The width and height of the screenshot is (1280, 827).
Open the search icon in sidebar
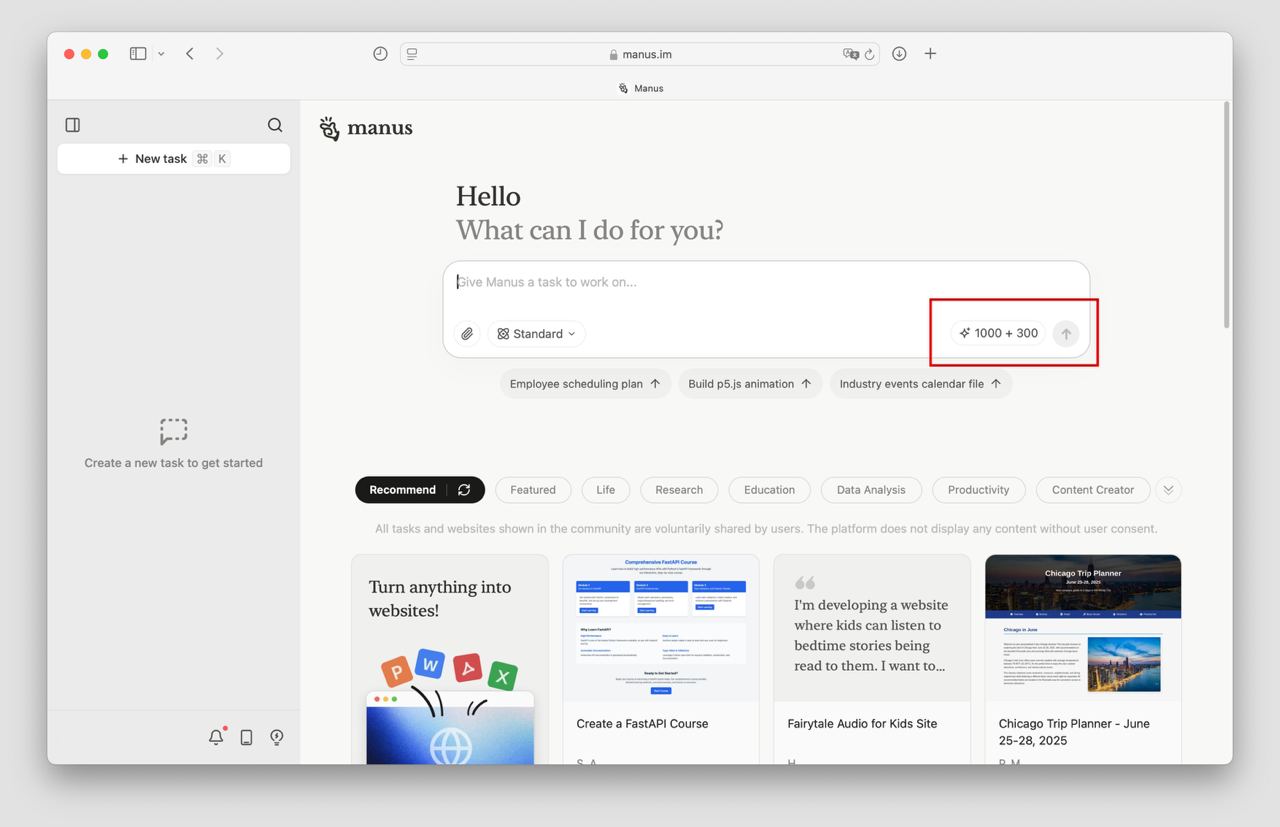[x=275, y=125]
